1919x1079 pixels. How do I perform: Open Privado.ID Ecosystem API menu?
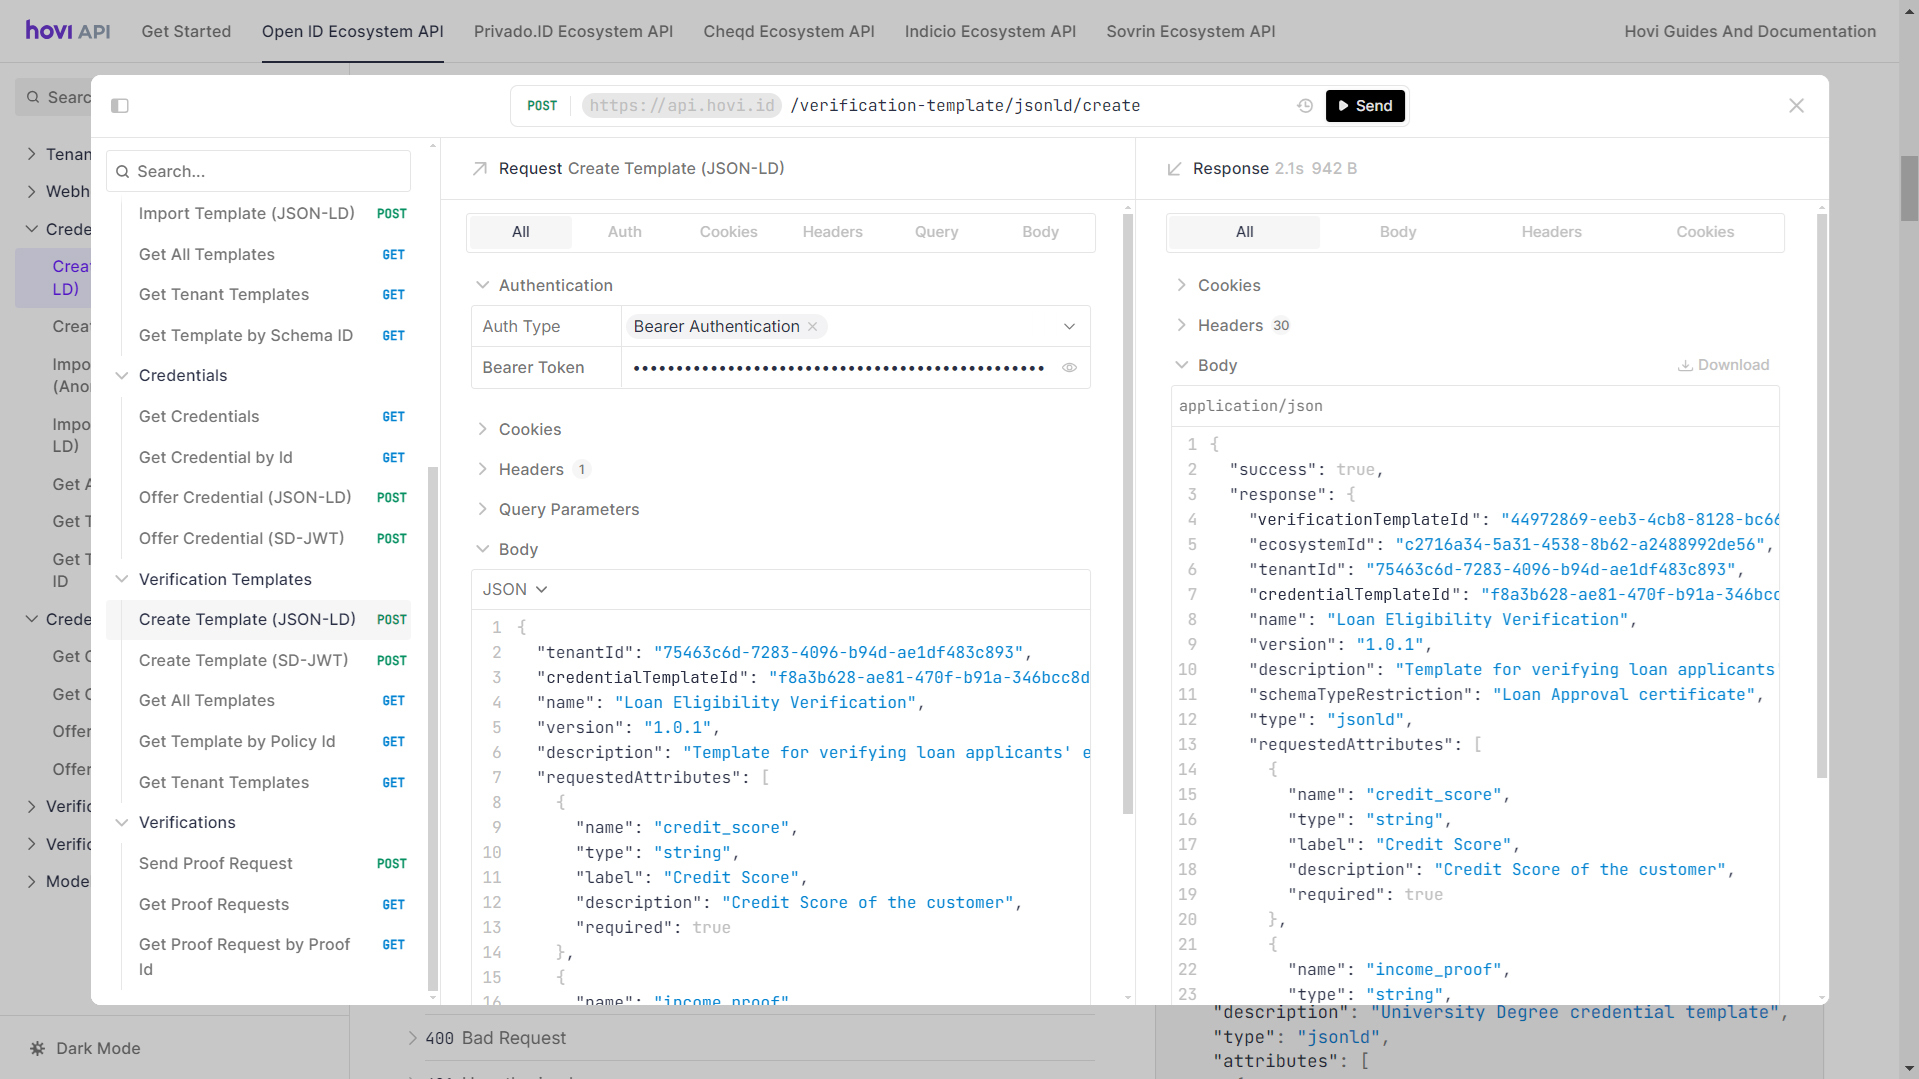point(573,31)
